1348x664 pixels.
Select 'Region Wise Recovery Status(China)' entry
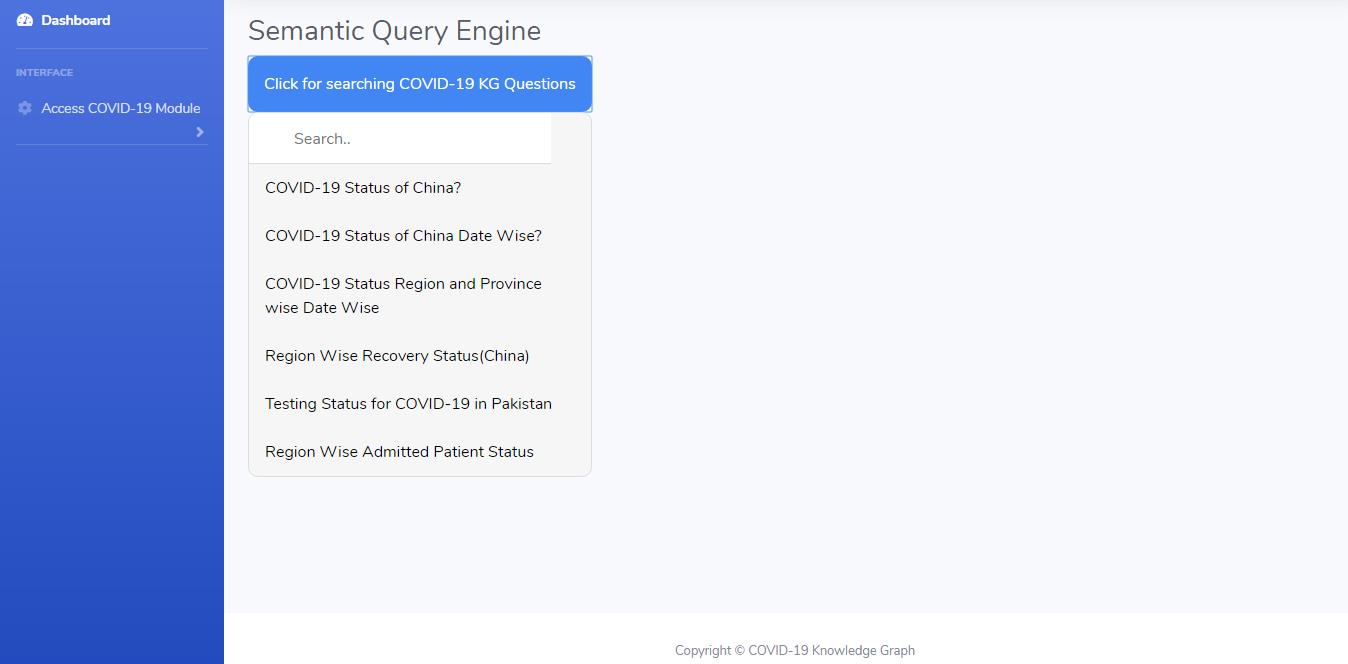pyautogui.click(x=397, y=356)
